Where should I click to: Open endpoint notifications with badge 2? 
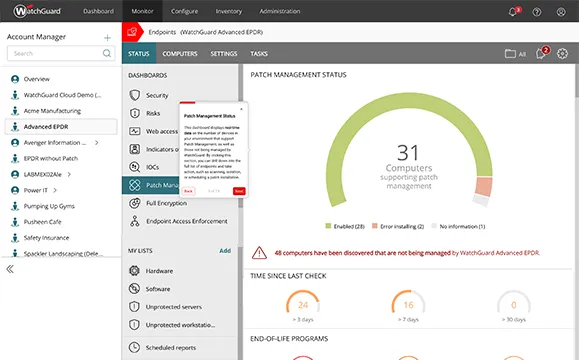click(x=542, y=53)
